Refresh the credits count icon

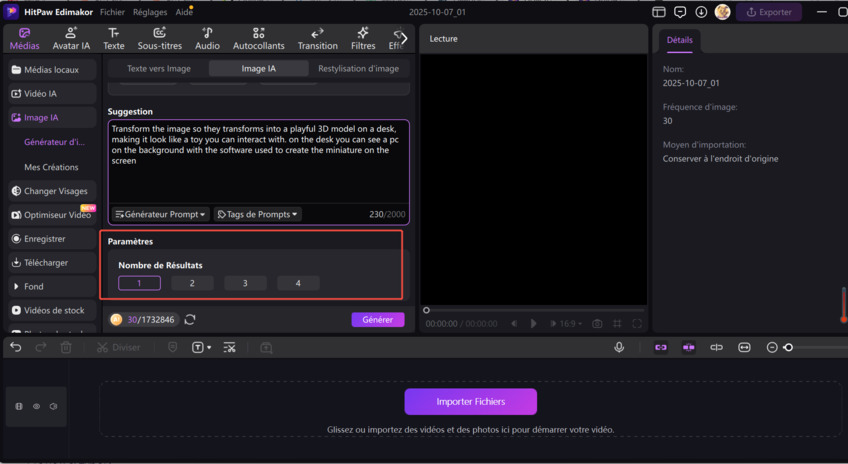point(190,320)
